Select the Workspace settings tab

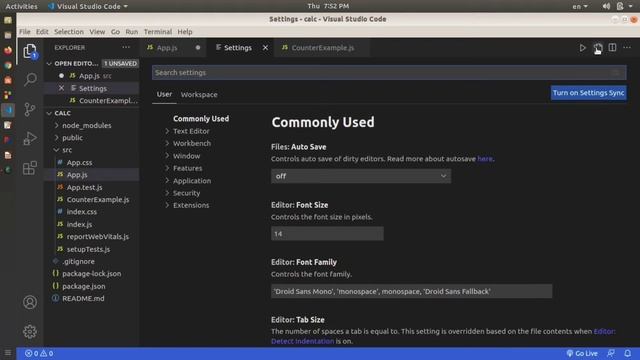pyautogui.click(x=199, y=94)
